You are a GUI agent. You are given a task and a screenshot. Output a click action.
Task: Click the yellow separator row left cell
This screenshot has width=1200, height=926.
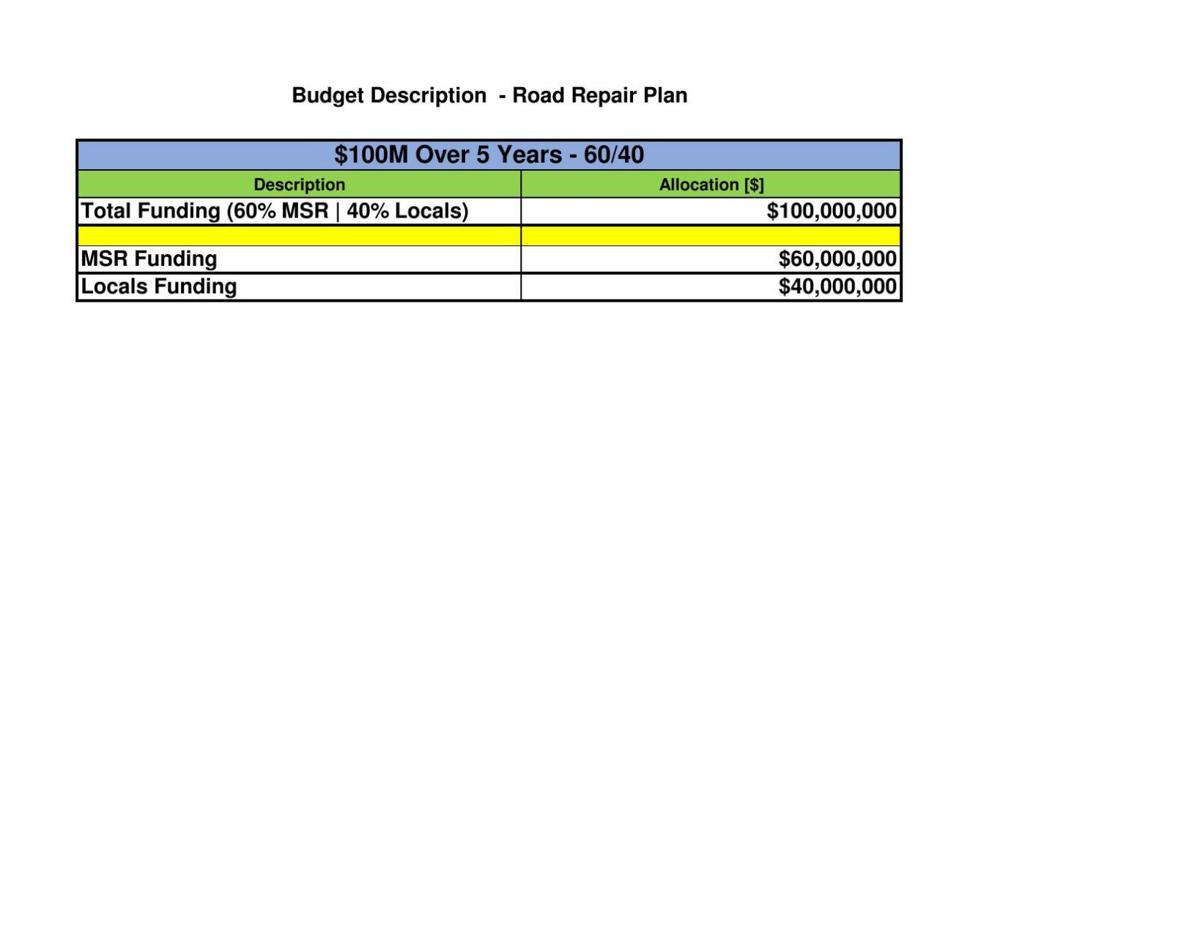pos(298,233)
